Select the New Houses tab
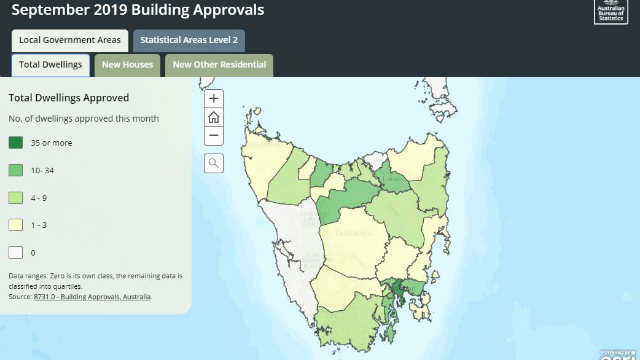Viewport: 640px width, 360px height. [127, 65]
